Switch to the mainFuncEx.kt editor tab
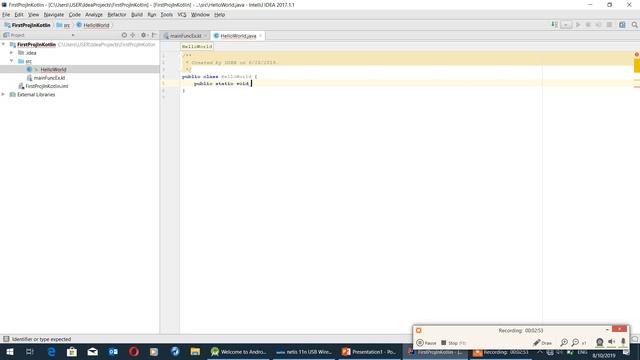The height and width of the screenshot is (360, 640). (186, 36)
